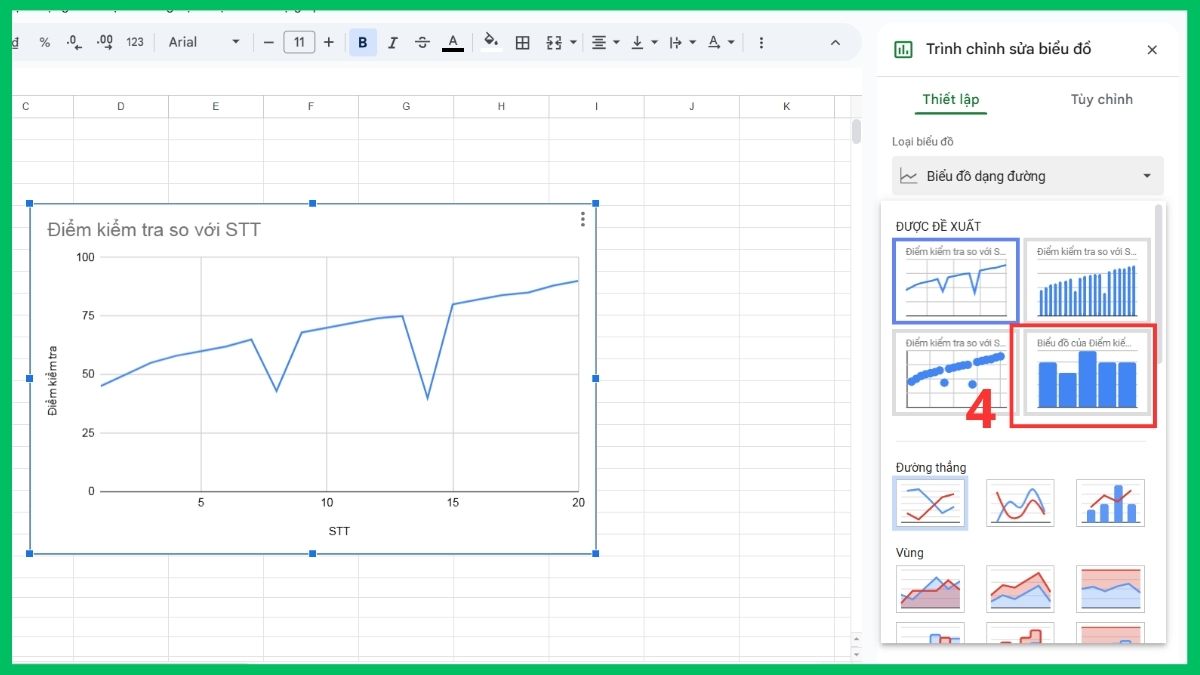
Task: Open the chart's three-dot options menu
Action: pyautogui.click(x=582, y=218)
